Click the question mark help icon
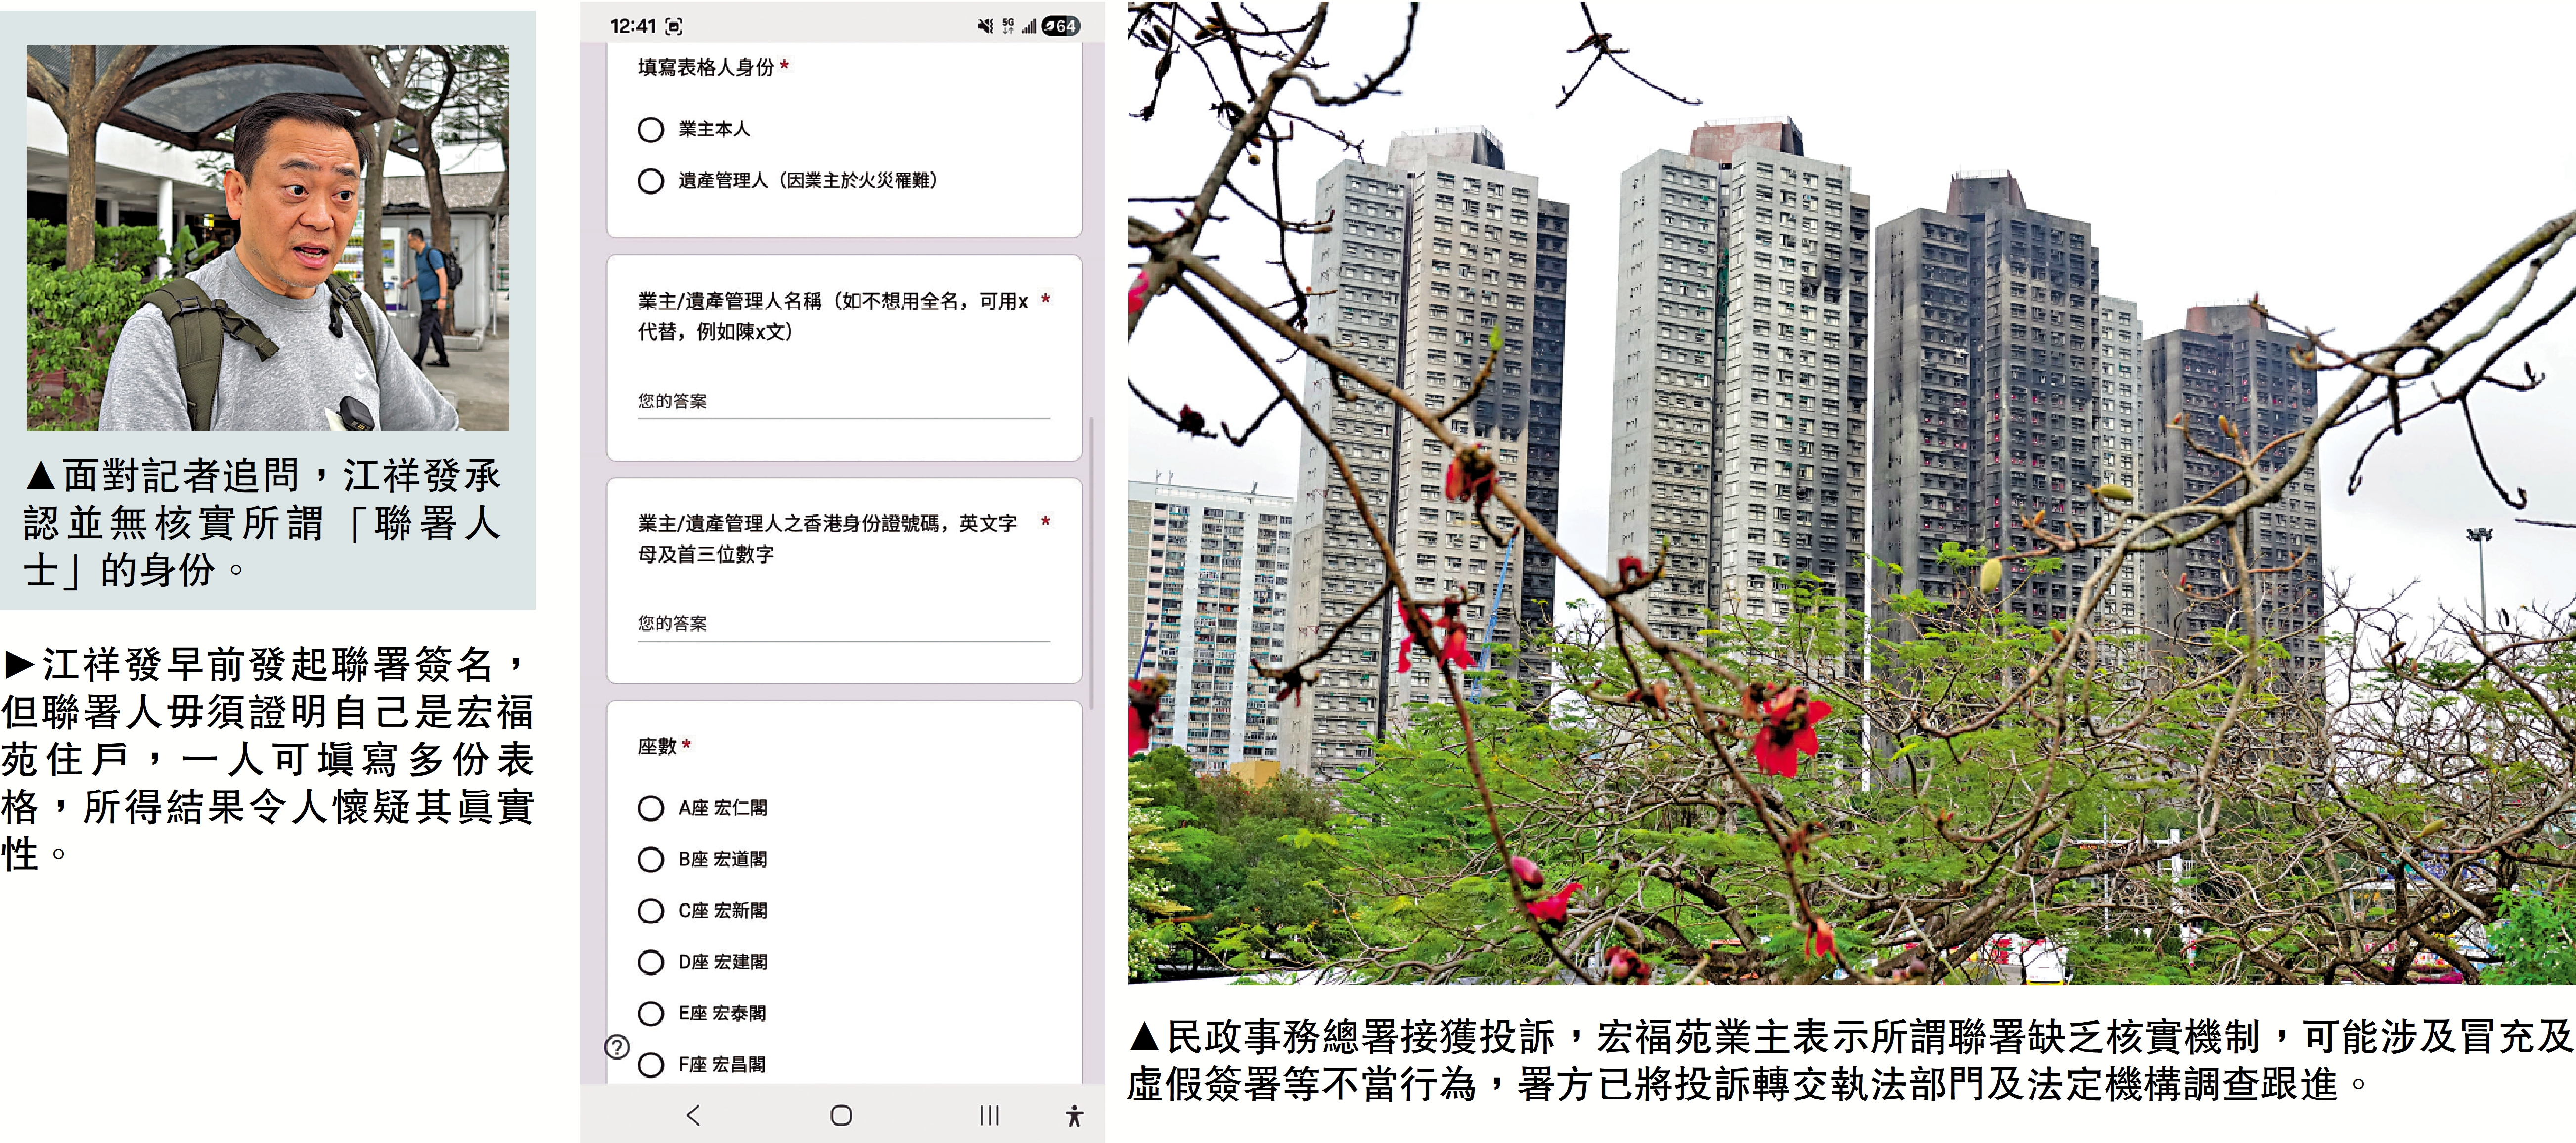Image resolution: width=2576 pixels, height=1143 pixels. 618,1047
